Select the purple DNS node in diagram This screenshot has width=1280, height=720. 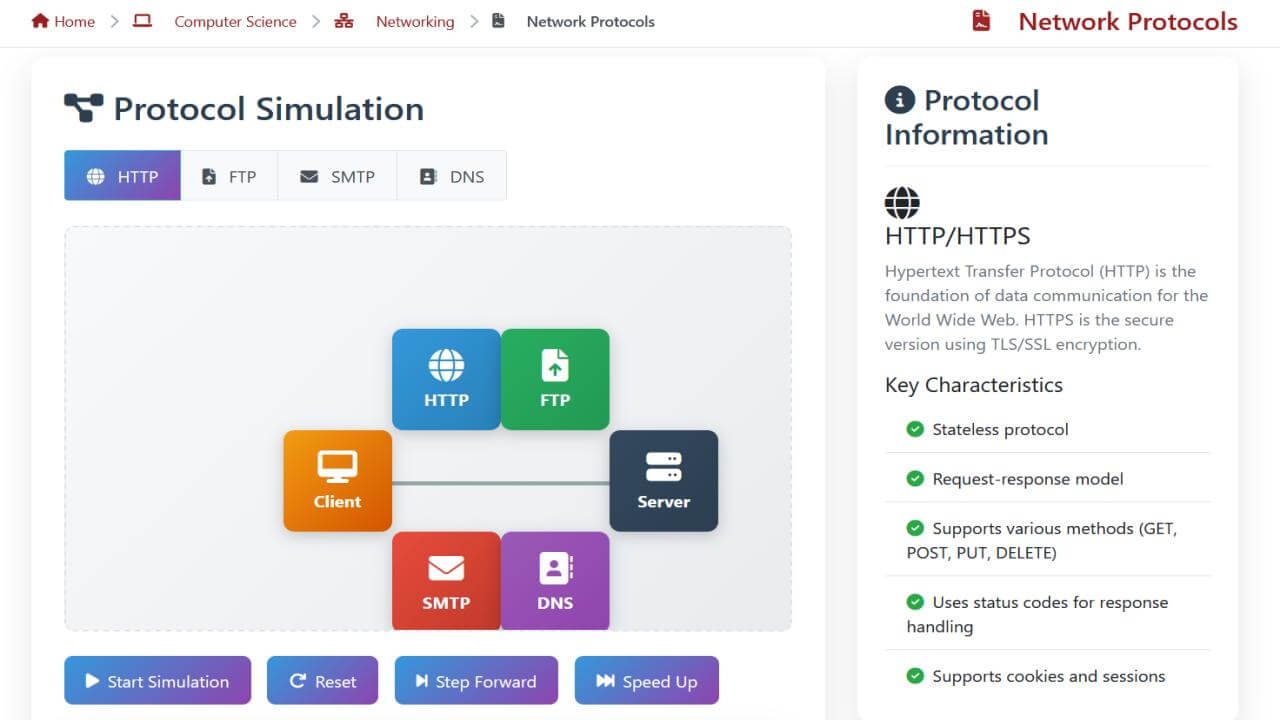[555, 581]
